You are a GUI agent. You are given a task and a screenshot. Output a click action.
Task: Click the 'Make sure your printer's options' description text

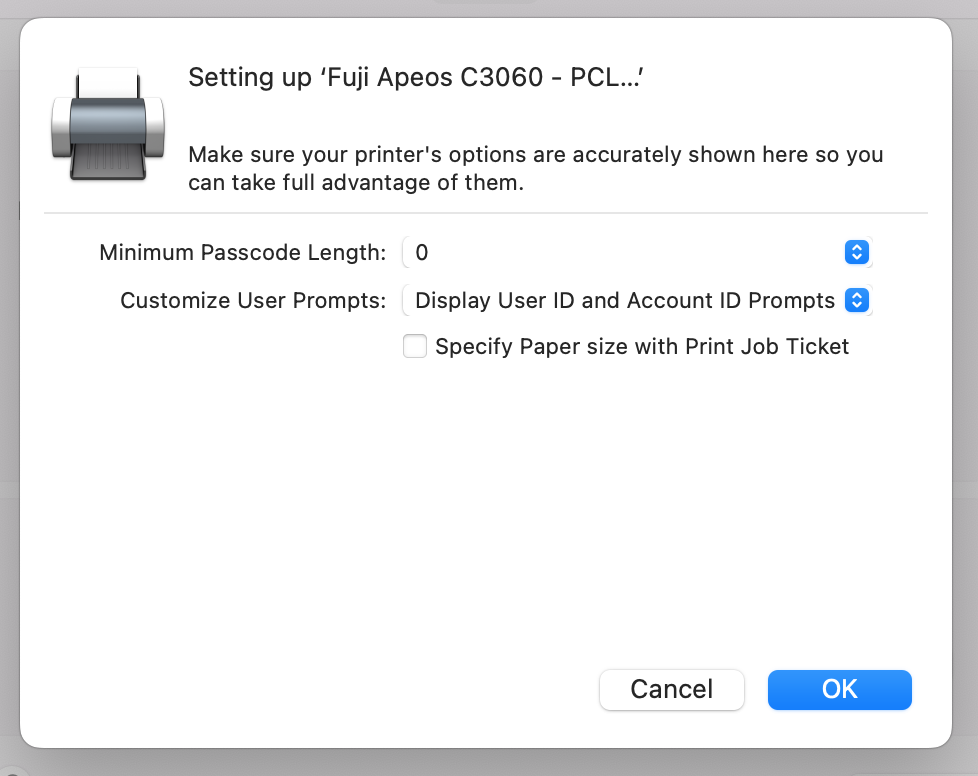click(x=536, y=168)
